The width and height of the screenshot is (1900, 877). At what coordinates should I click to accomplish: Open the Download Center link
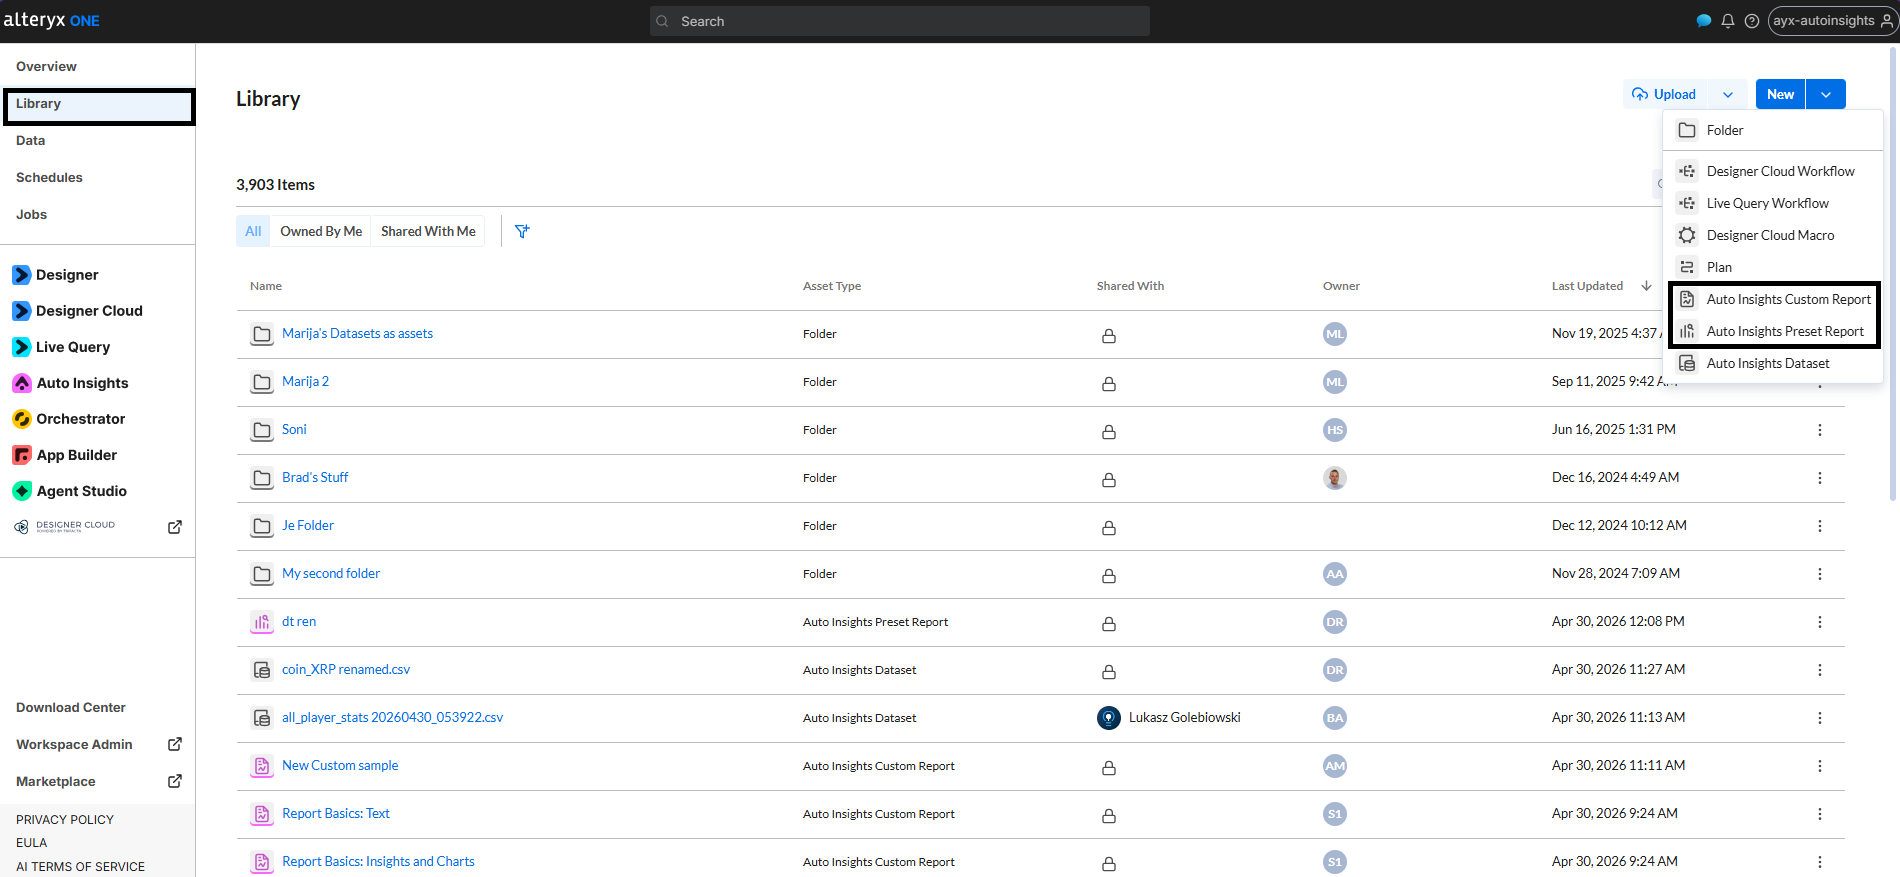click(x=71, y=708)
